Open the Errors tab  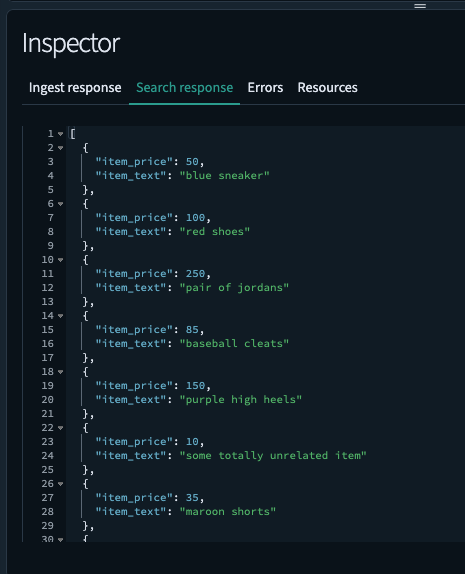pyautogui.click(x=265, y=88)
